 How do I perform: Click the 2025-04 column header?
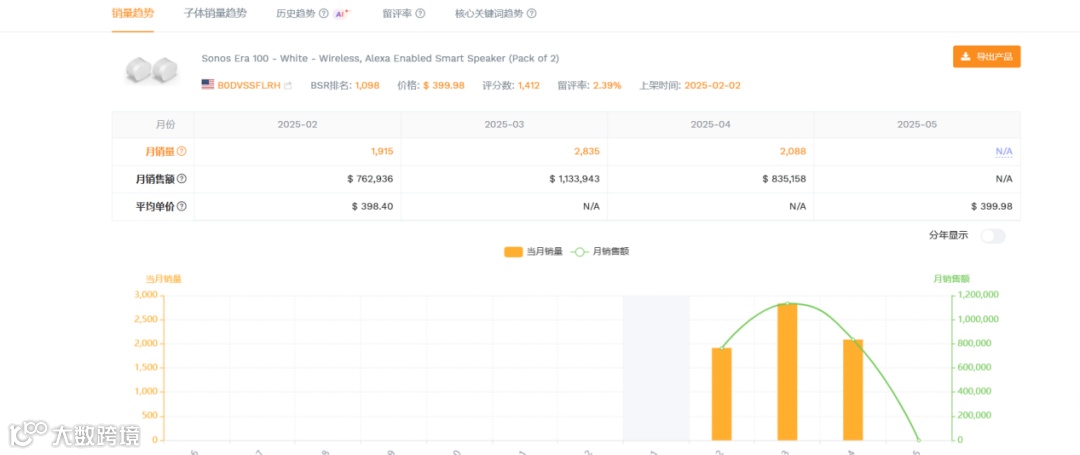[x=711, y=125]
